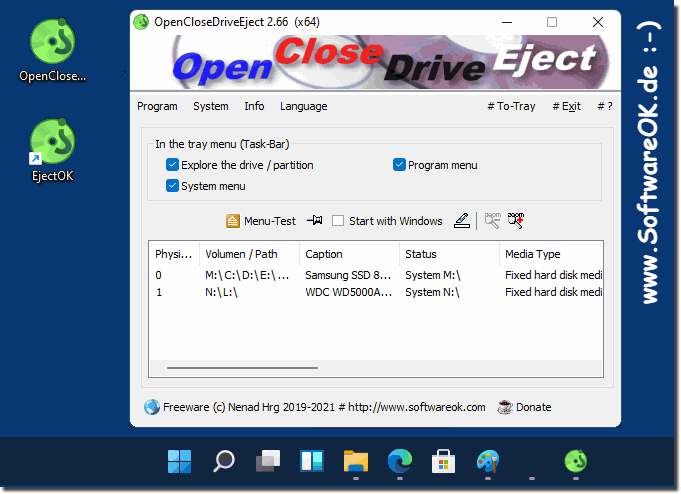Open the Language menu
This screenshot has width=681, height=494.
click(x=304, y=106)
